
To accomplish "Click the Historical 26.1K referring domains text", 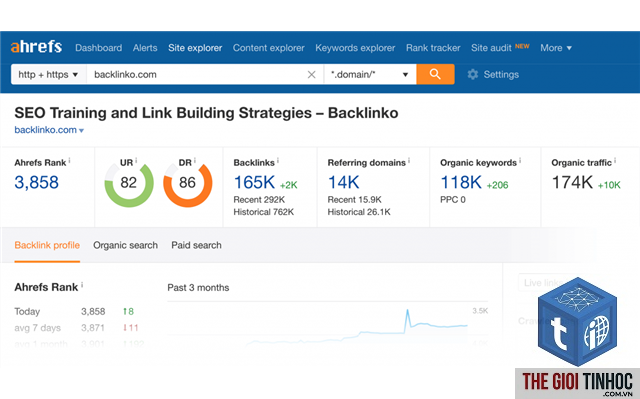I will click(x=359, y=212).
